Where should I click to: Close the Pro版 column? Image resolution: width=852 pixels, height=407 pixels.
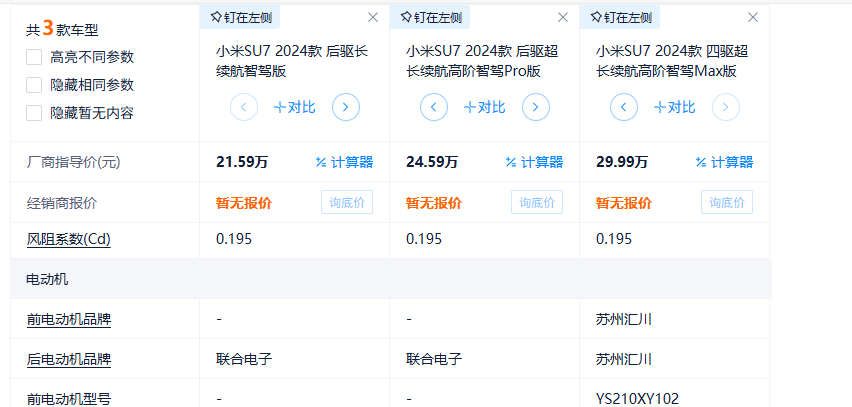(563, 17)
